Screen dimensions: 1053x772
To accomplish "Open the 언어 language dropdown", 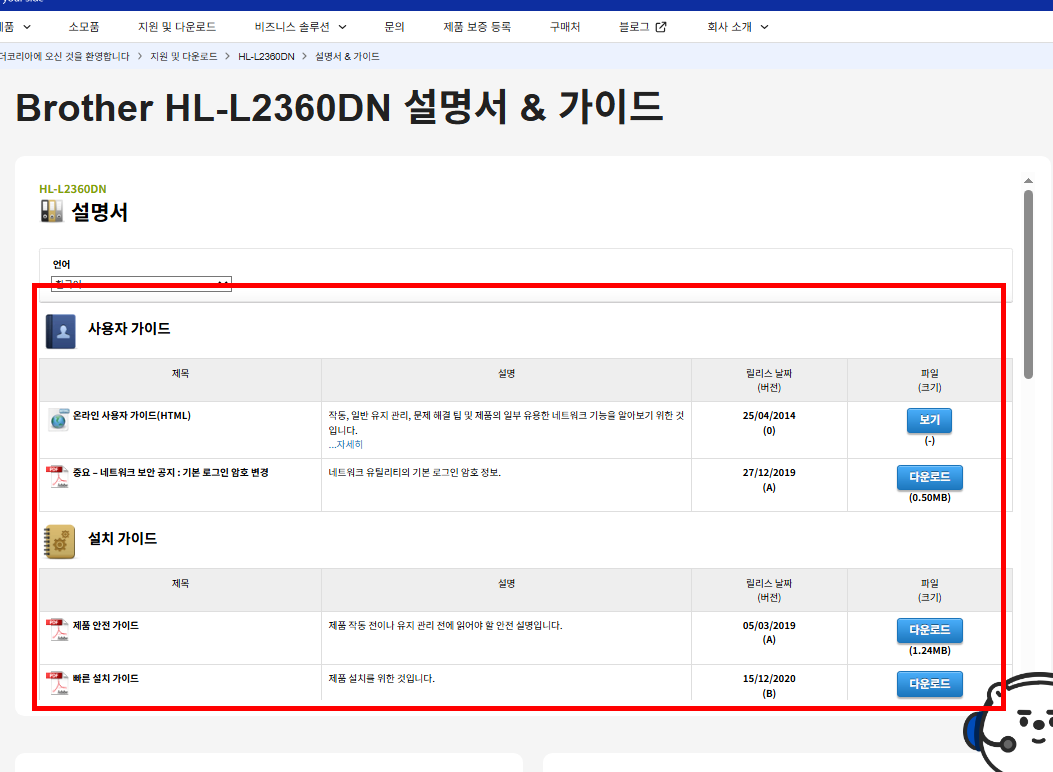I will 140,283.
